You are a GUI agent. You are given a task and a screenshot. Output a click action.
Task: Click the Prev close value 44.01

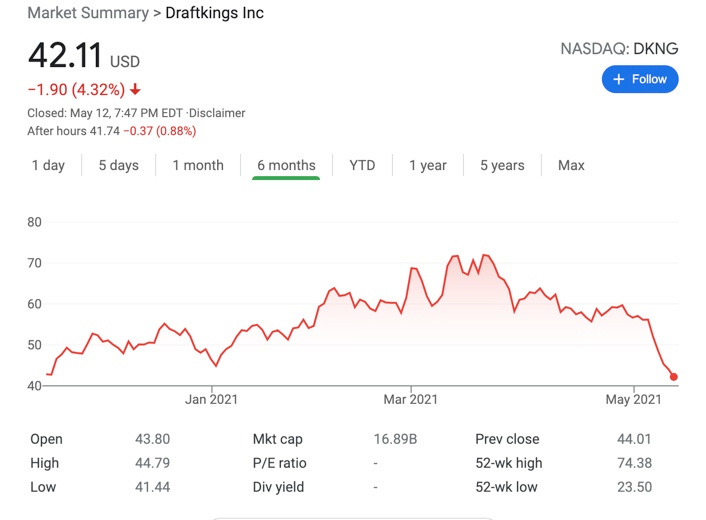point(634,439)
